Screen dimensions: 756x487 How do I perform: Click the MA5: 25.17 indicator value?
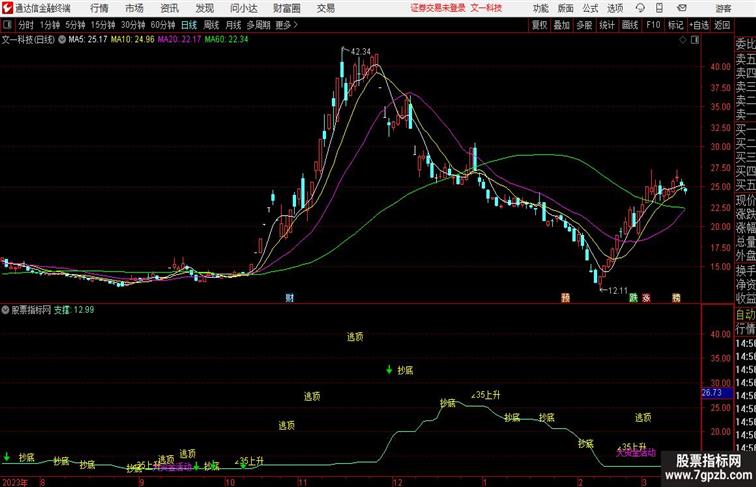coord(88,40)
